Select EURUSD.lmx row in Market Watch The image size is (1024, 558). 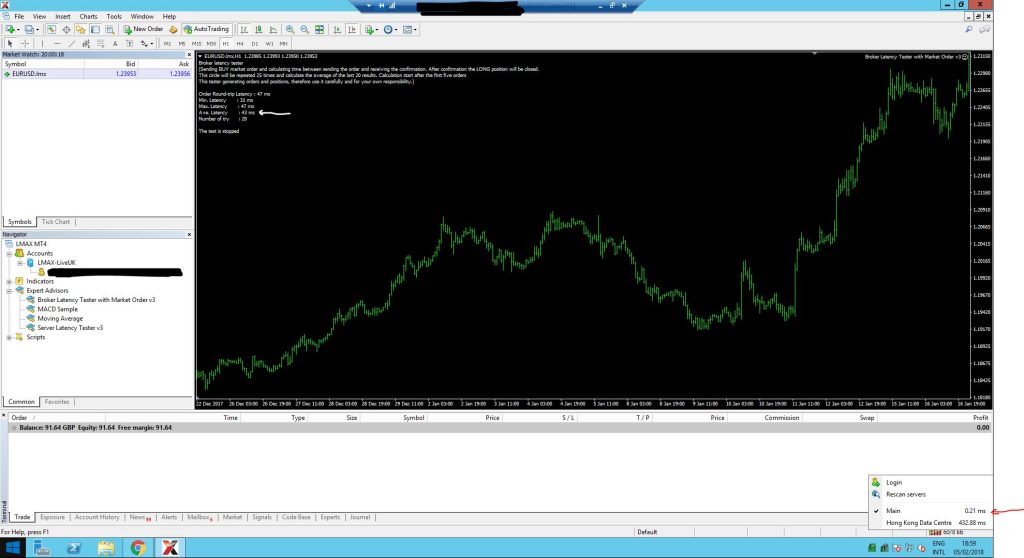pyautogui.click(x=97, y=74)
